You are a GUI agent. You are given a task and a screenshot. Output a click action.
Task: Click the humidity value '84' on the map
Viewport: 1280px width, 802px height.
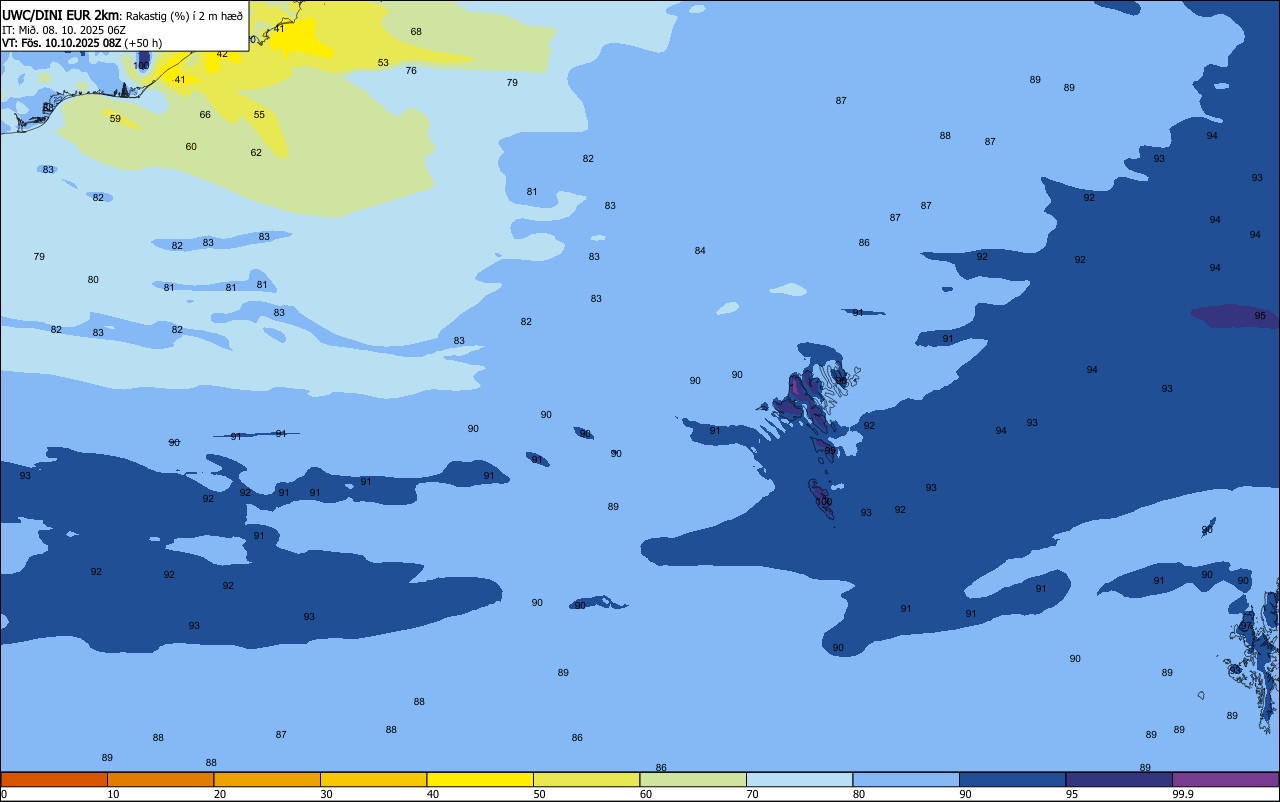[700, 251]
